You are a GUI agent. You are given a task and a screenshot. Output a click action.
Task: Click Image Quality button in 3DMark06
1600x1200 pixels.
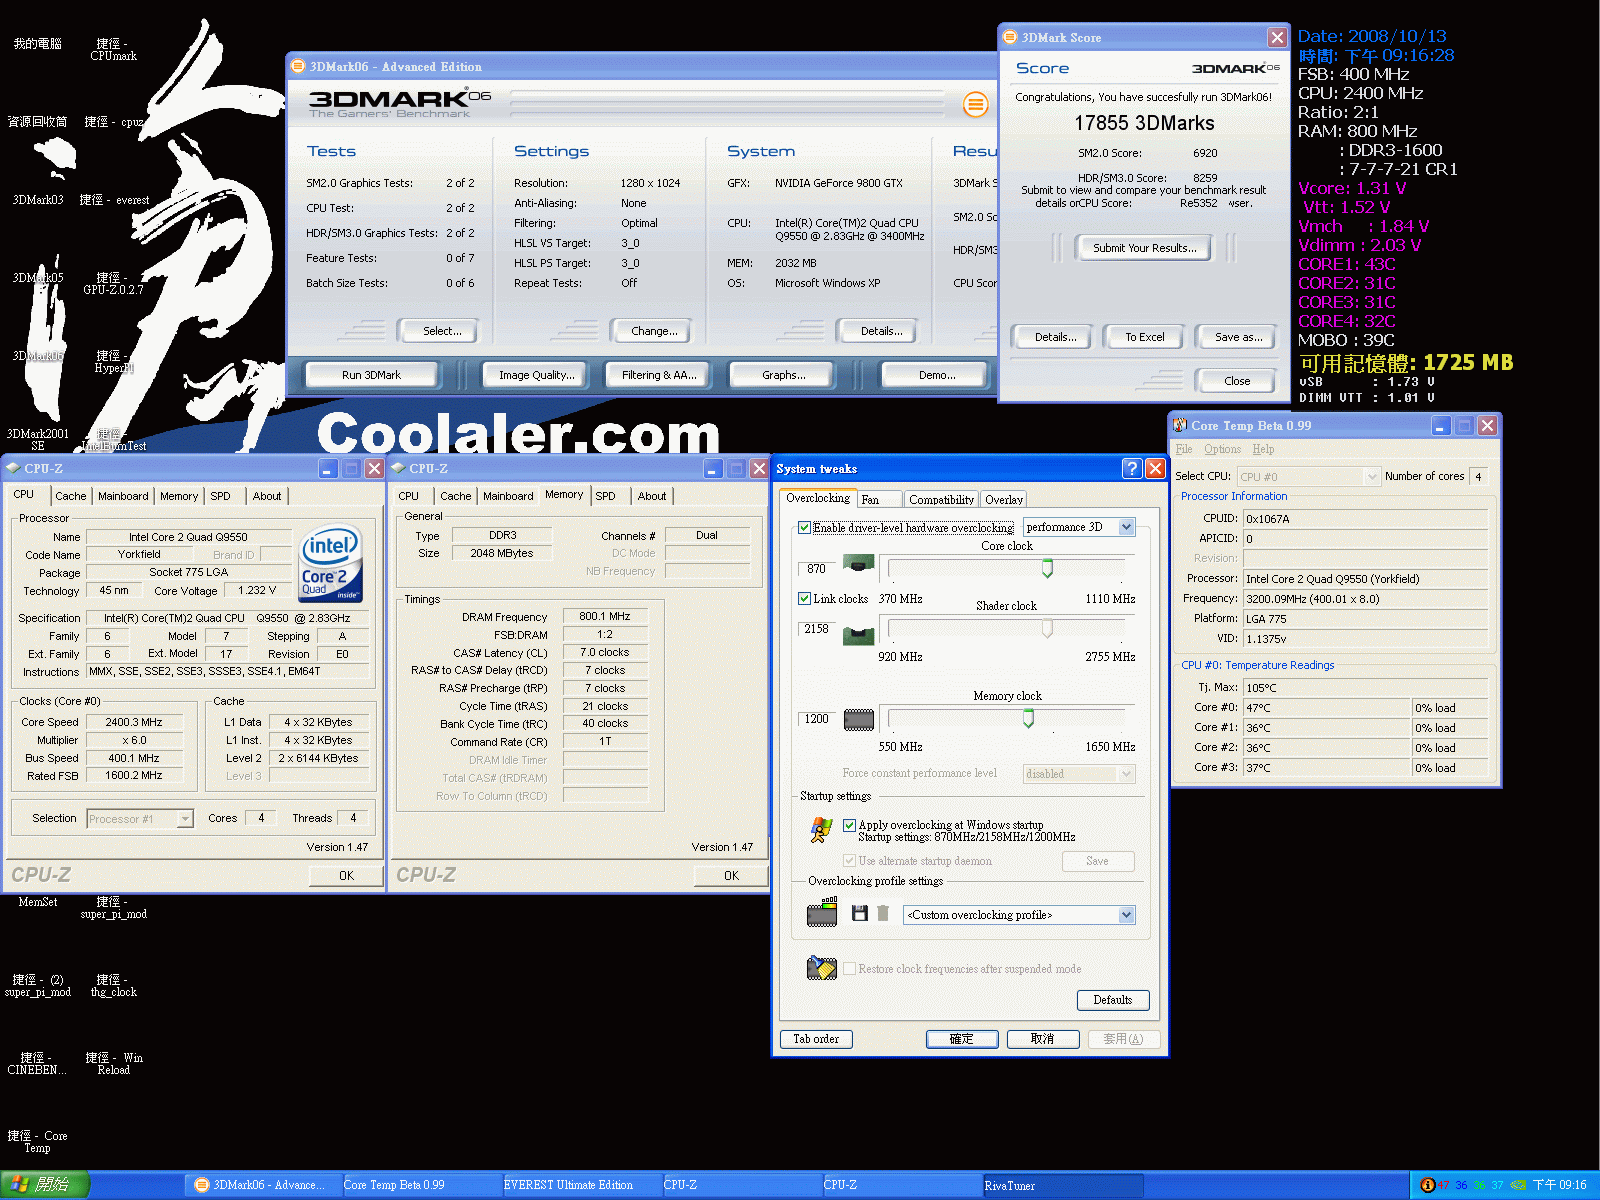click(x=536, y=375)
